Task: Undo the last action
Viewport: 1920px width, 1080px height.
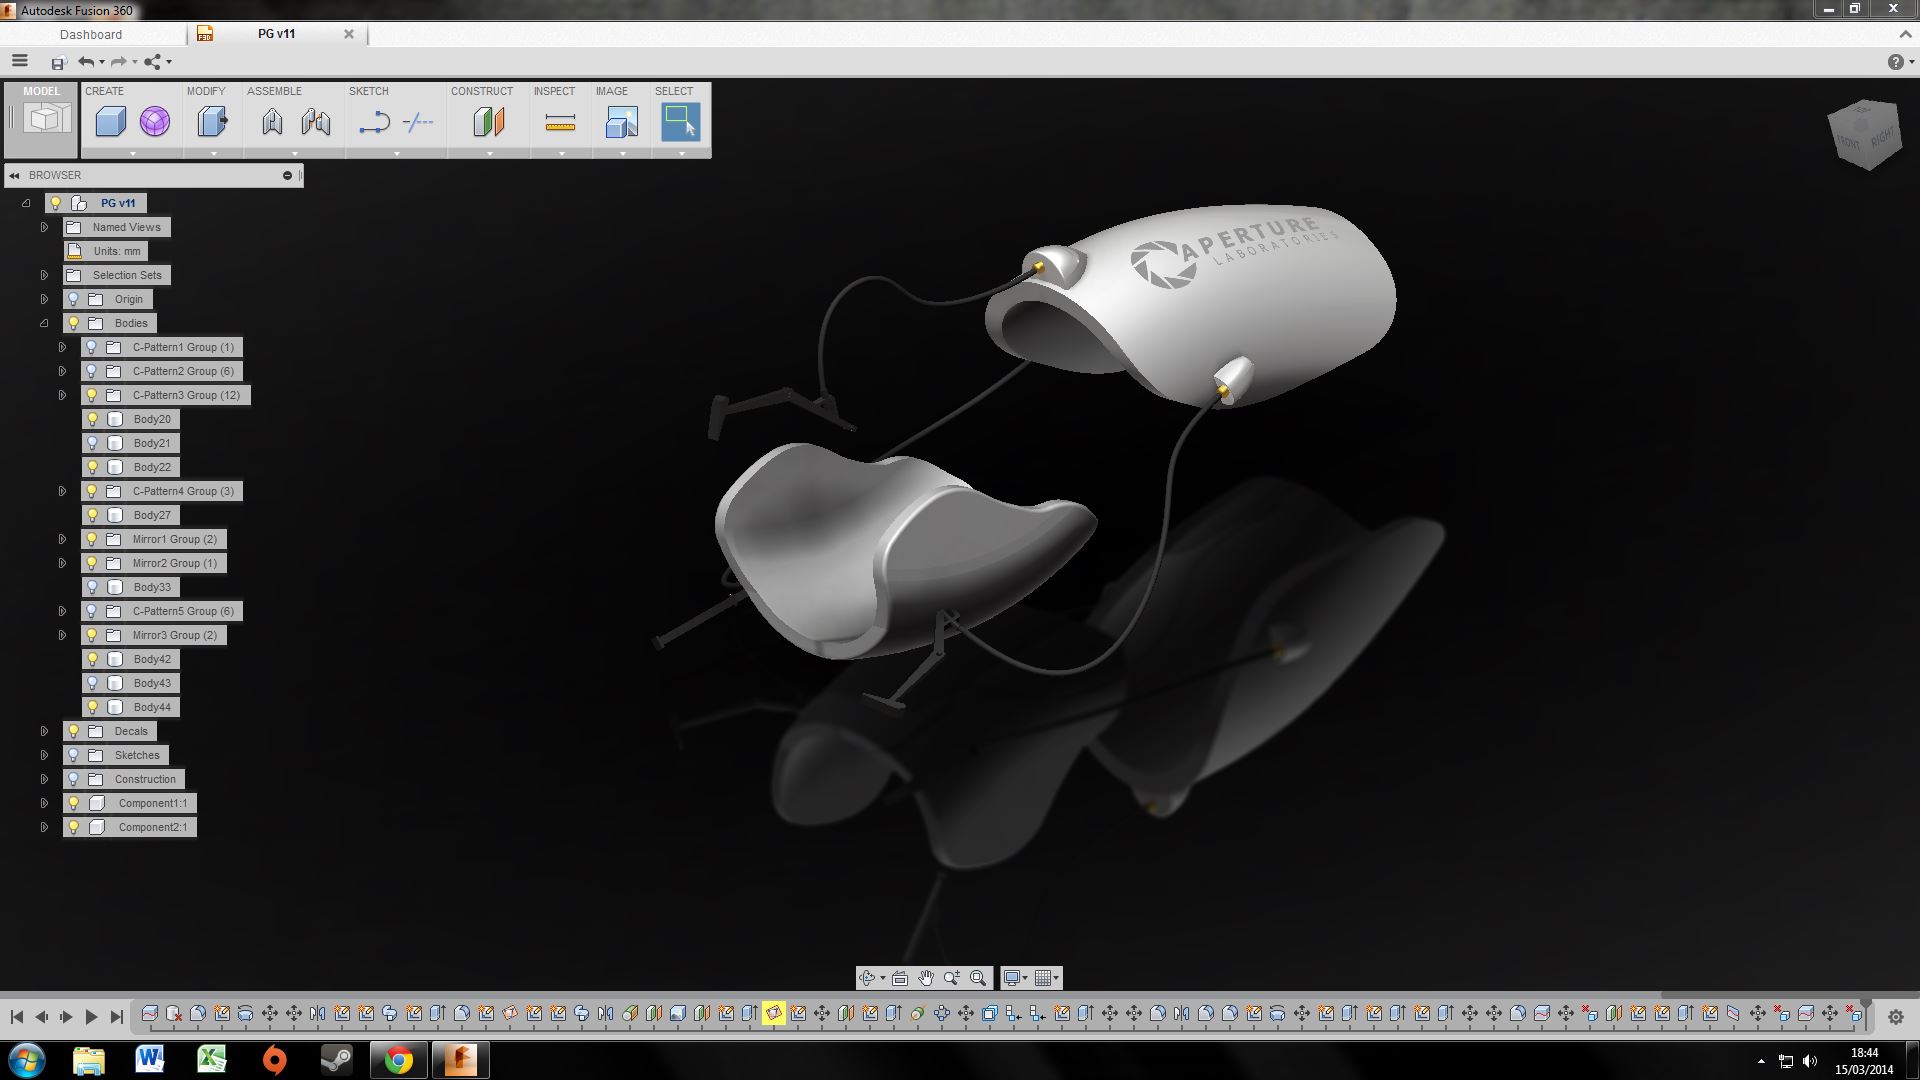Action: click(x=87, y=62)
